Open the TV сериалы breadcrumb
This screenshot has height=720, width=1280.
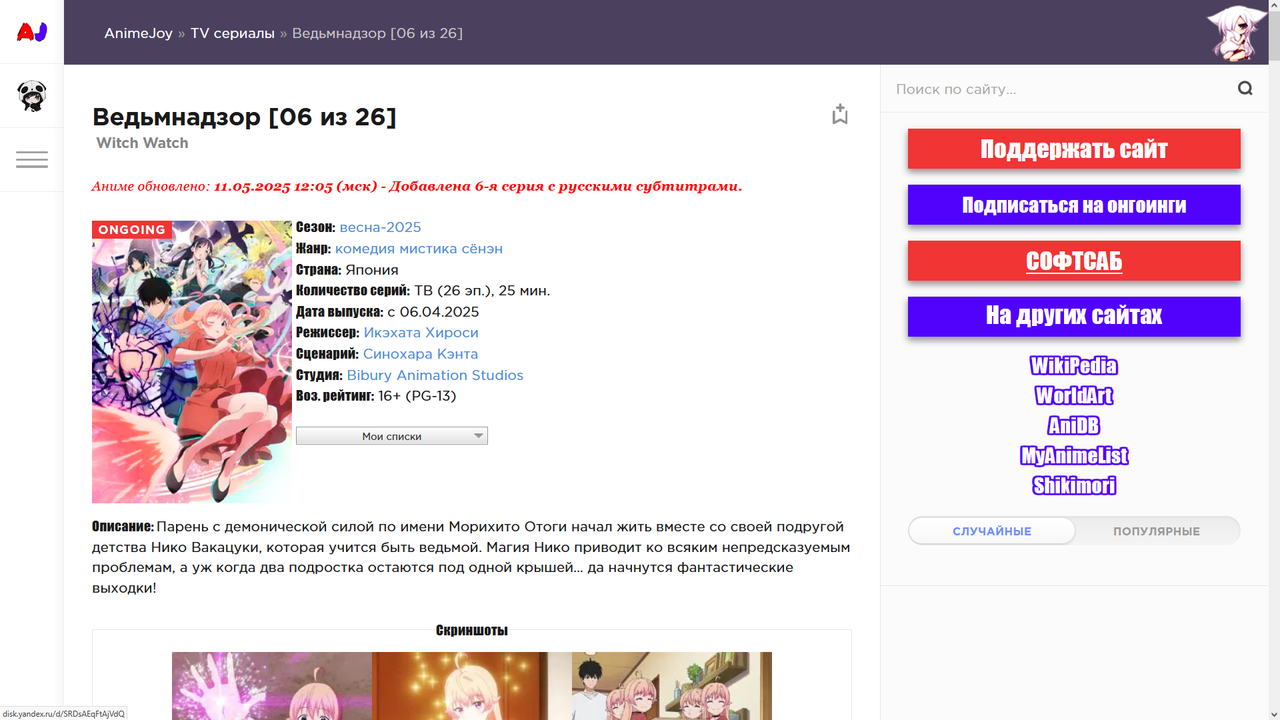232,33
